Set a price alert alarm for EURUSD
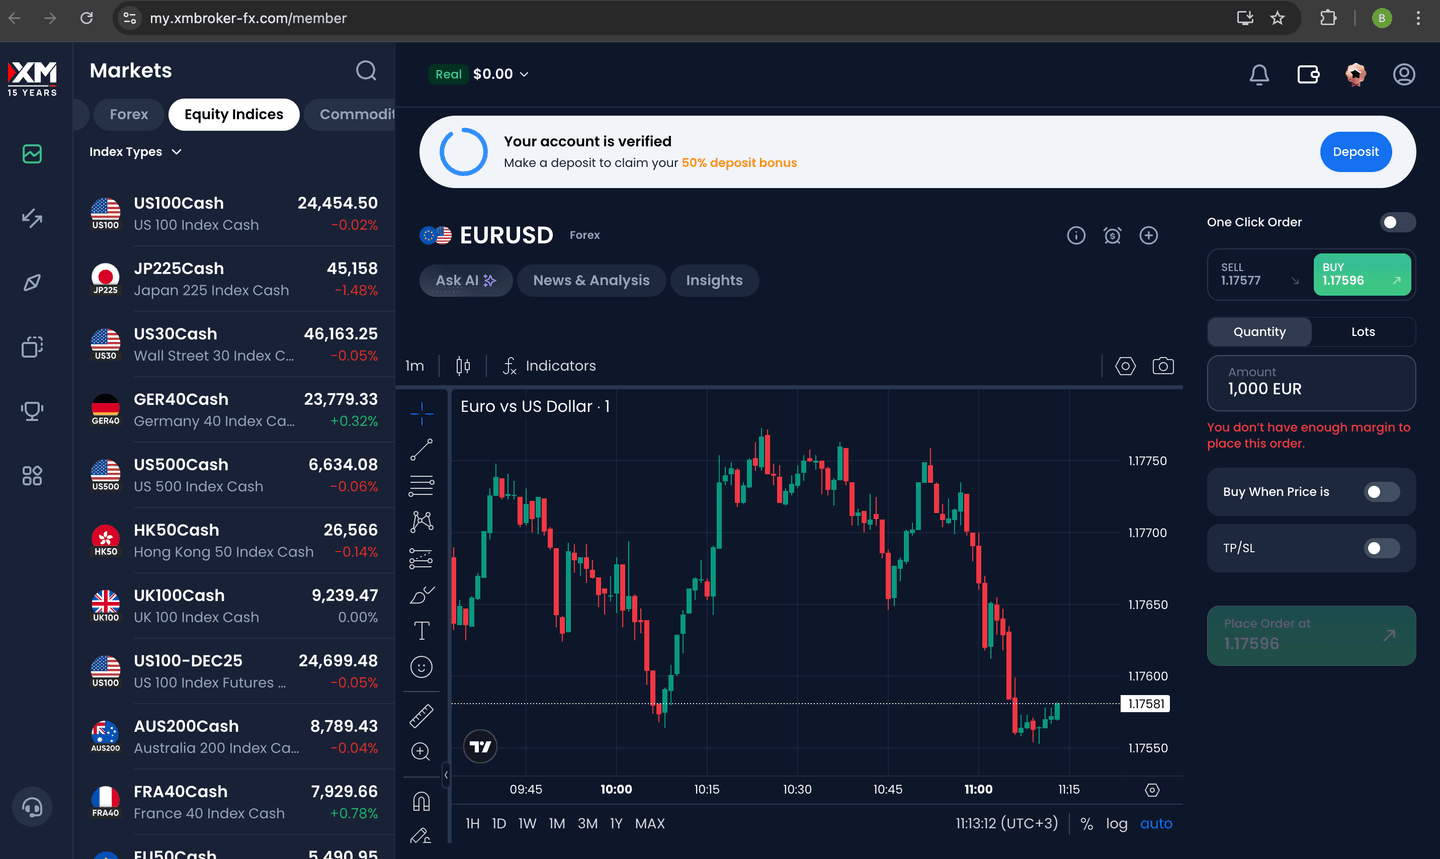Image resolution: width=1440 pixels, height=859 pixels. (1112, 235)
